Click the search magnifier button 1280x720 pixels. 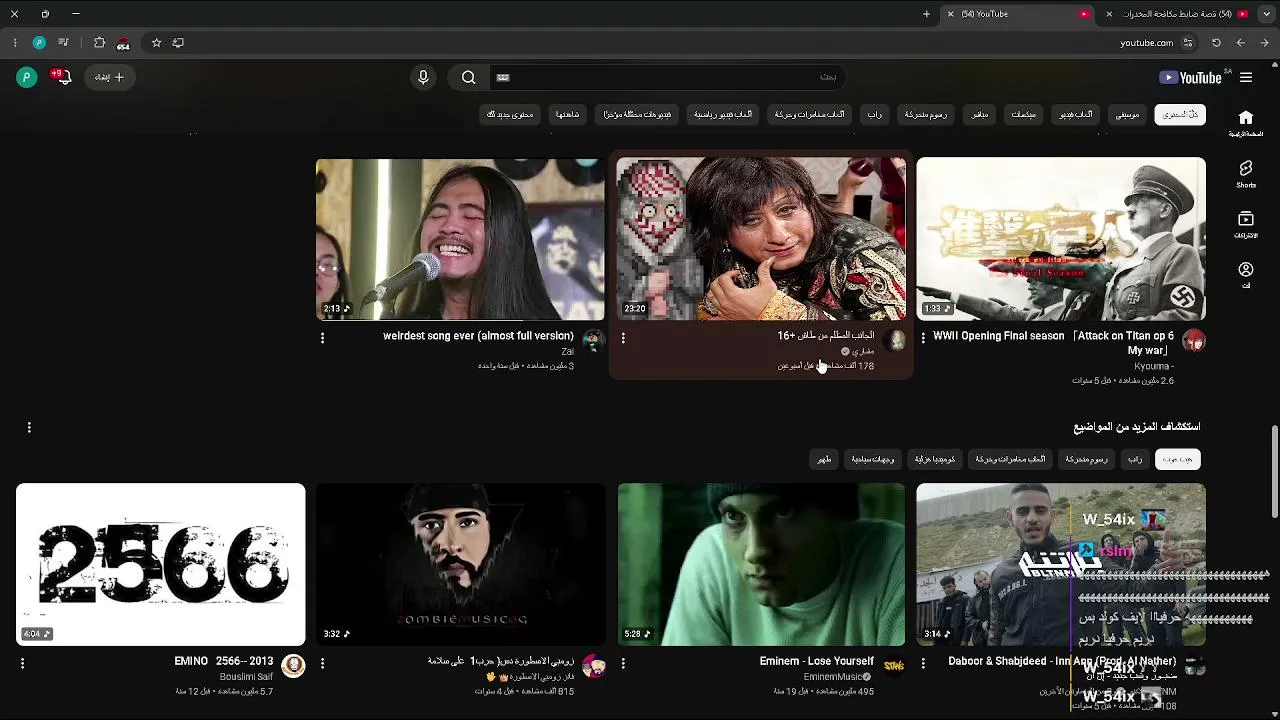468,77
